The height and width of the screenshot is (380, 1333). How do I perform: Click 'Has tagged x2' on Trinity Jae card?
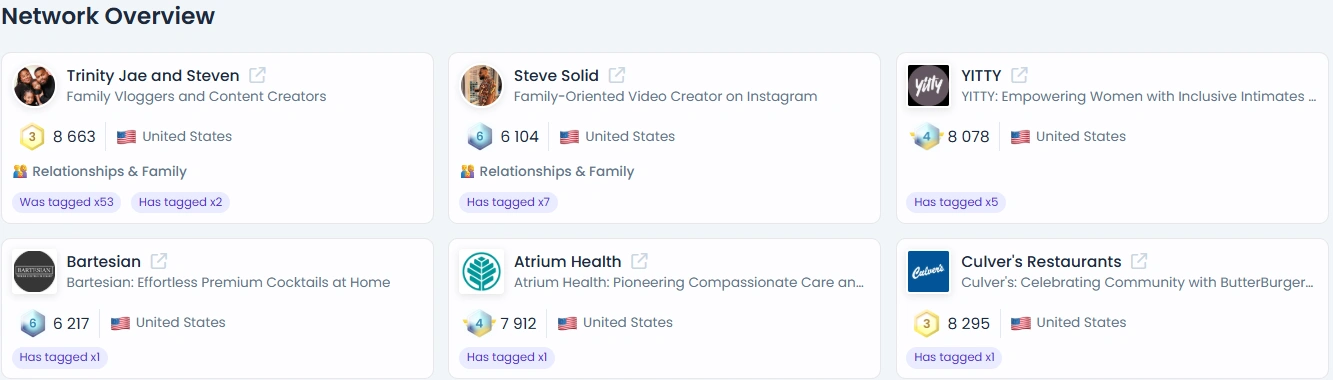tap(181, 202)
